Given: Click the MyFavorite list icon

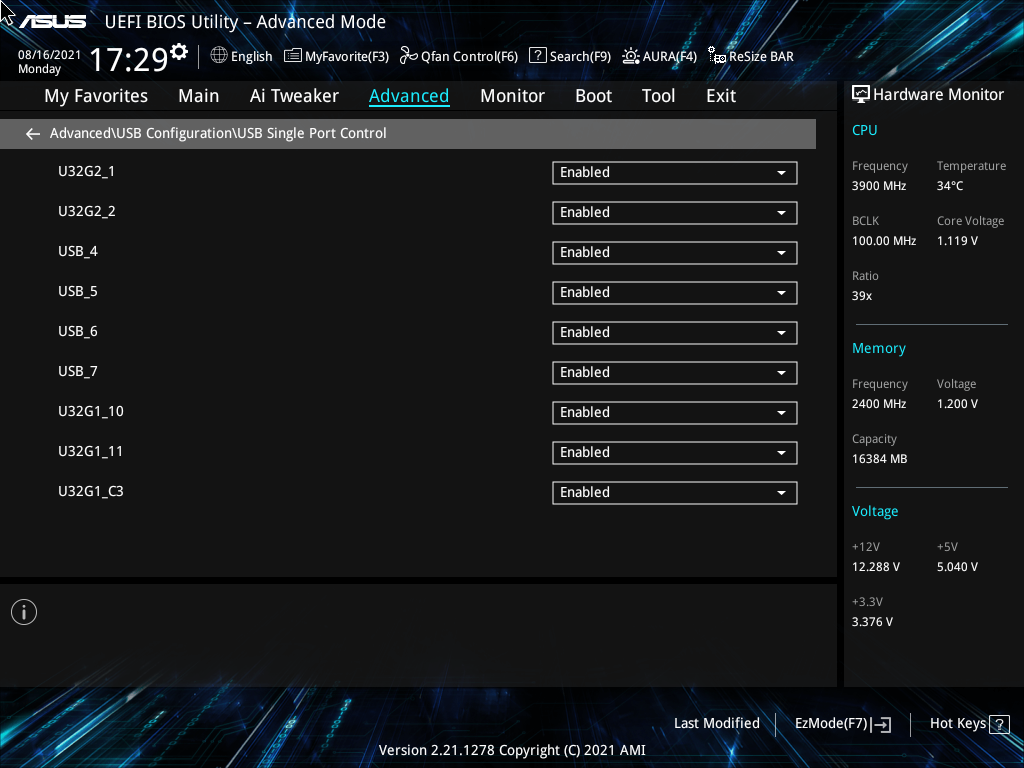Looking at the screenshot, I should click(293, 56).
